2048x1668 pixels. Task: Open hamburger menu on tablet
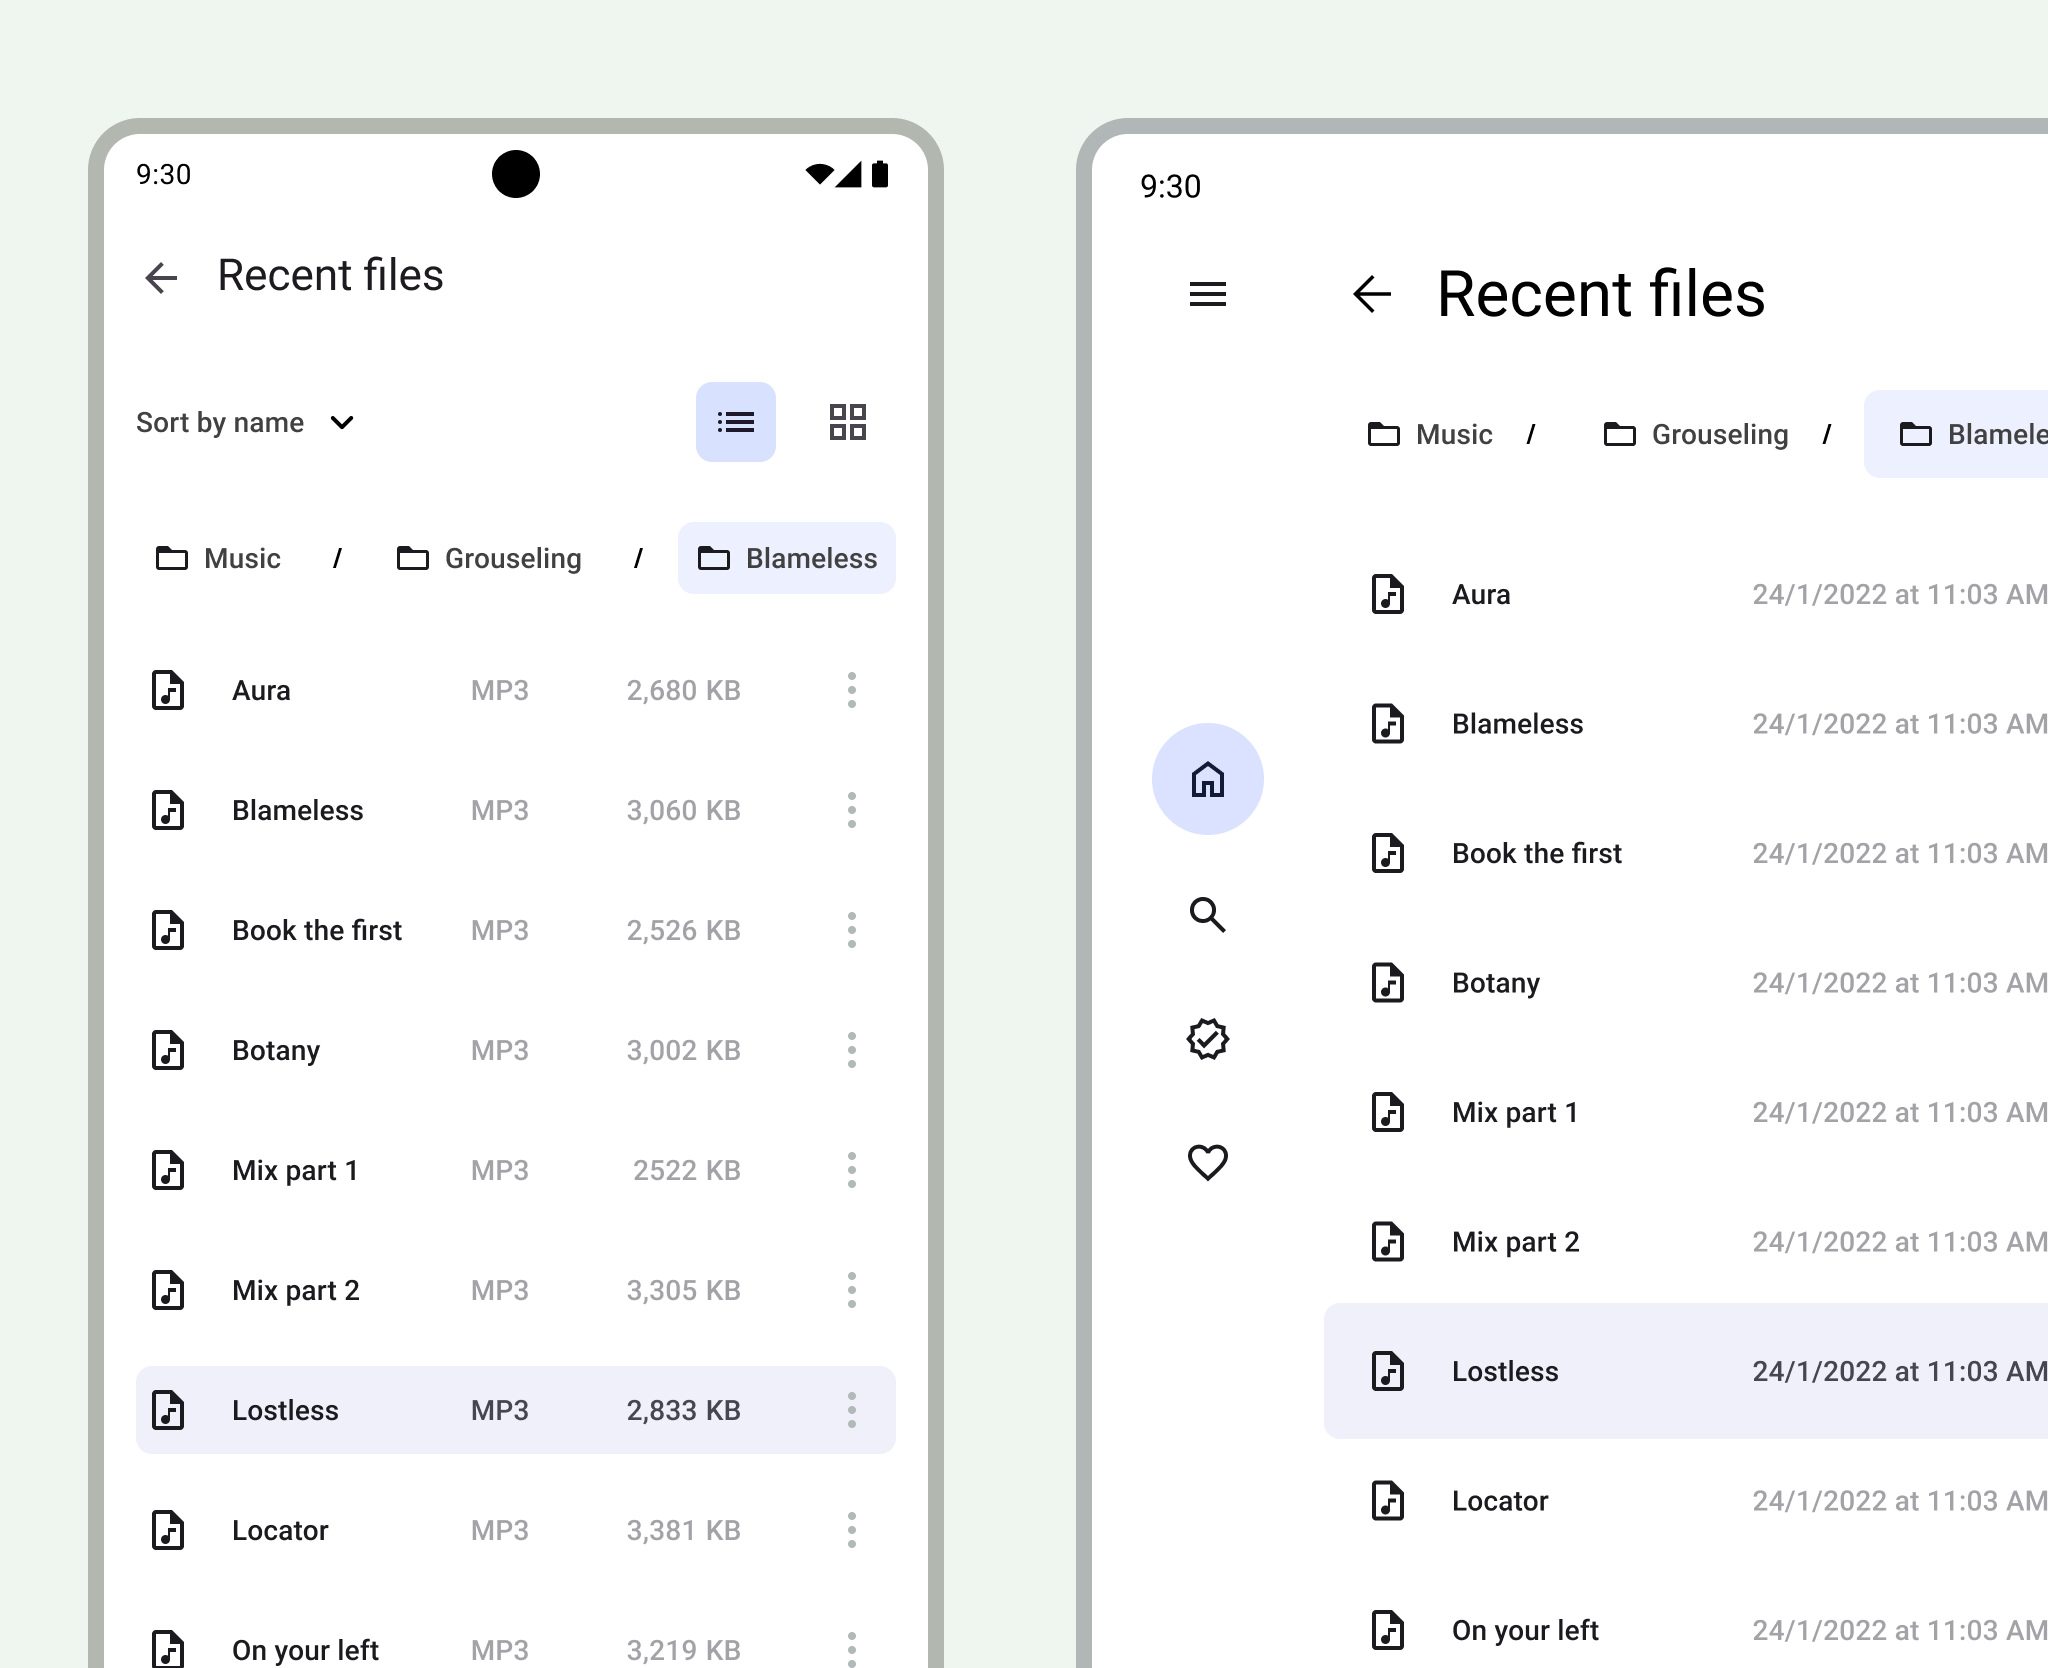coord(1208,294)
